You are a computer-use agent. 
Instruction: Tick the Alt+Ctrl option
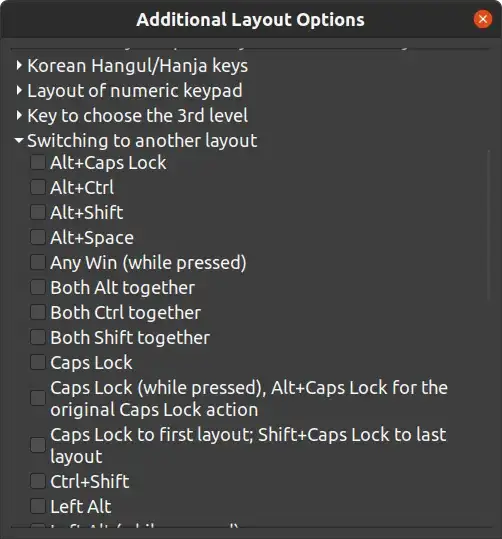pyautogui.click(x=38, y=187)
